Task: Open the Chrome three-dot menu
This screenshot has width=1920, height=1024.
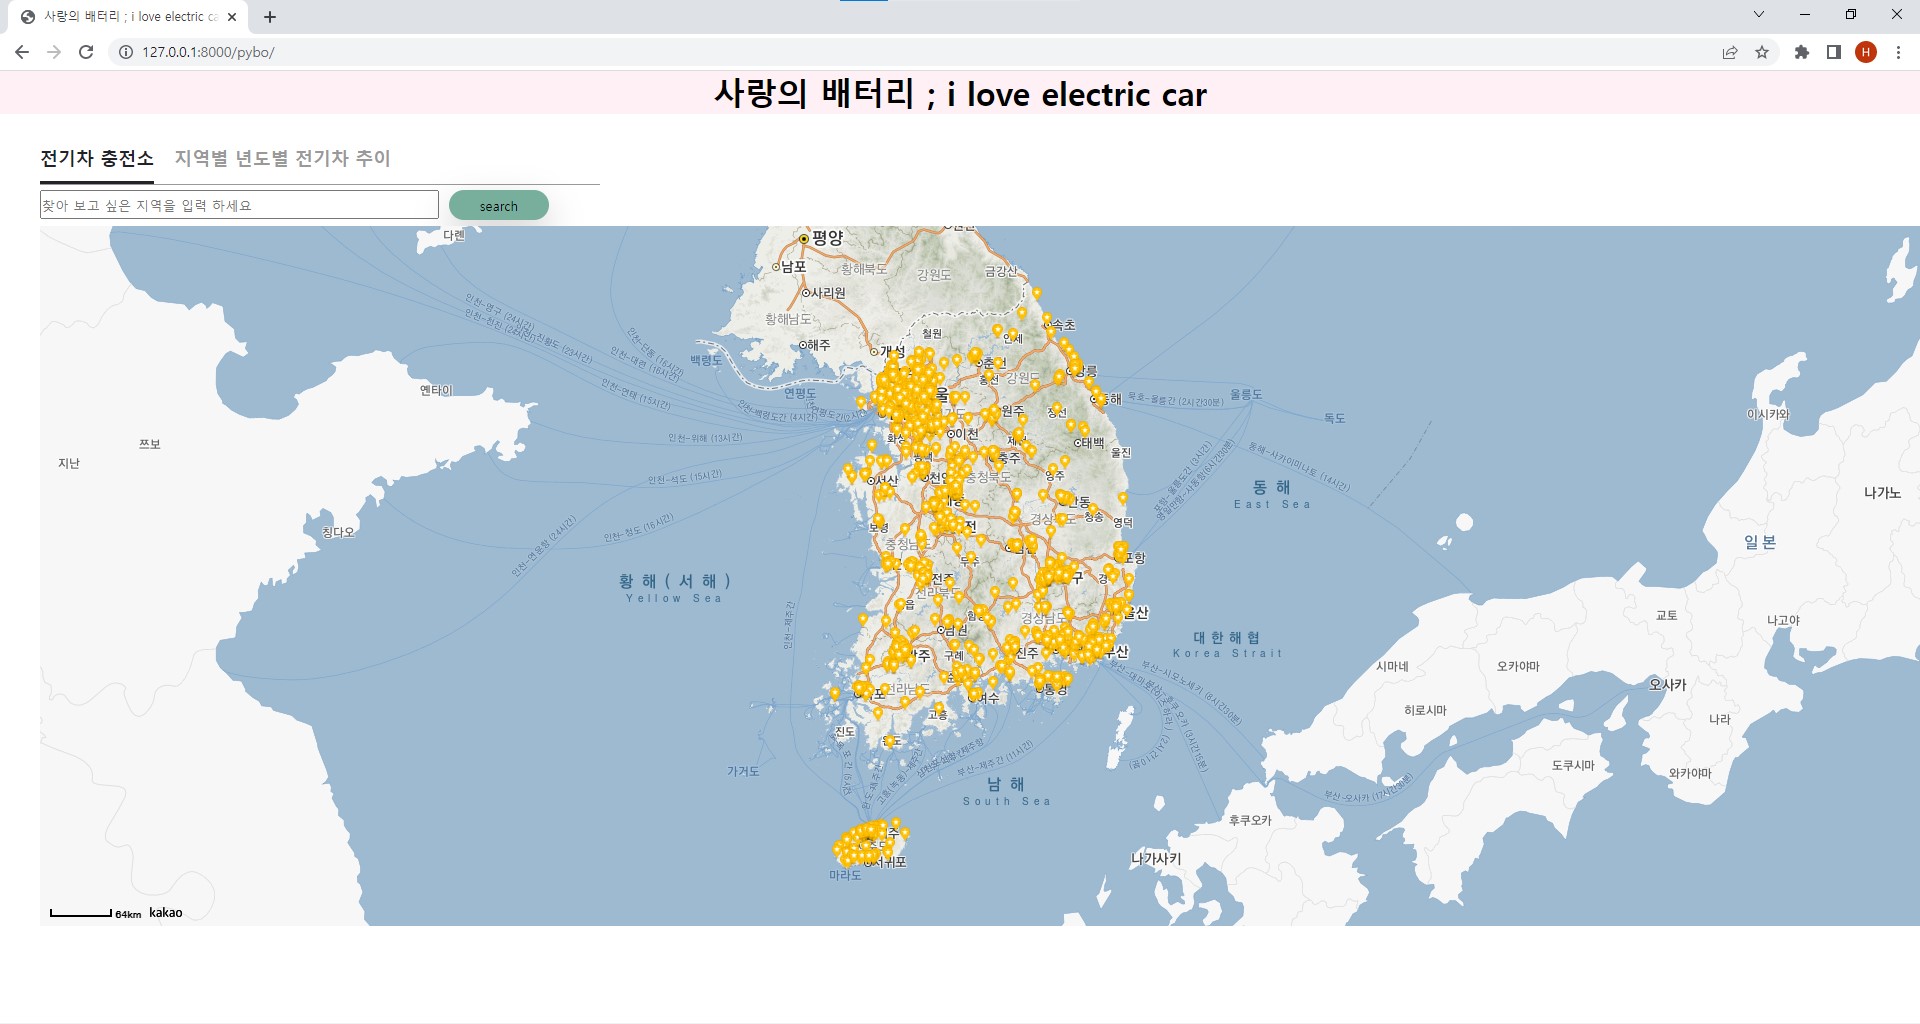Action: [1897, 52]
